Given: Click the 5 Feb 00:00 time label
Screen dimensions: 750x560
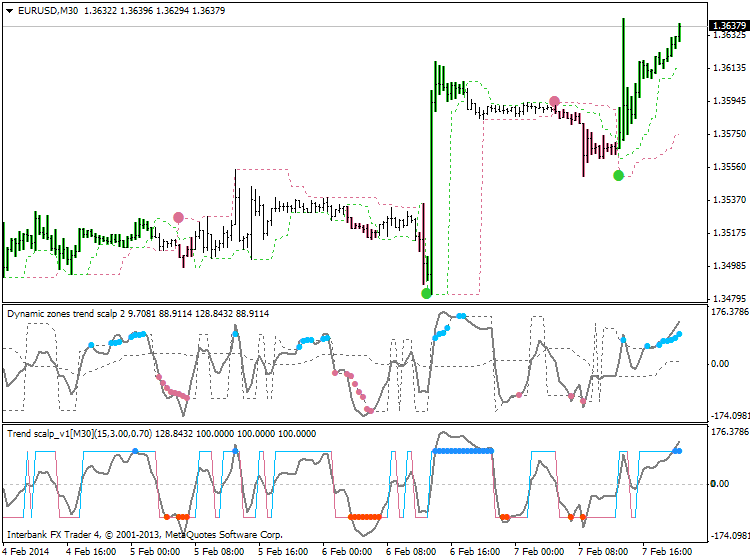Looking at the screenshot, I should (x=155, y=551).
